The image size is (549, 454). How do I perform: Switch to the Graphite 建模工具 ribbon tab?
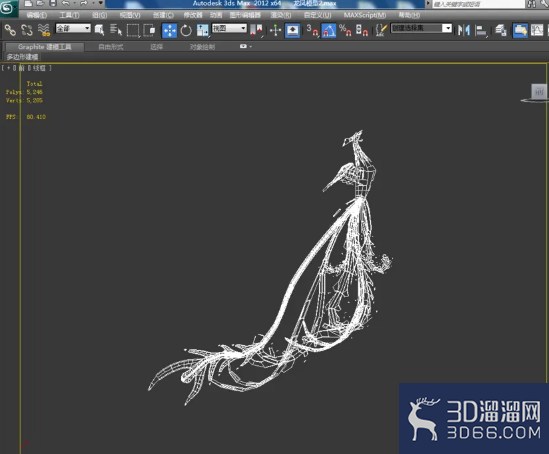[44, 47]
